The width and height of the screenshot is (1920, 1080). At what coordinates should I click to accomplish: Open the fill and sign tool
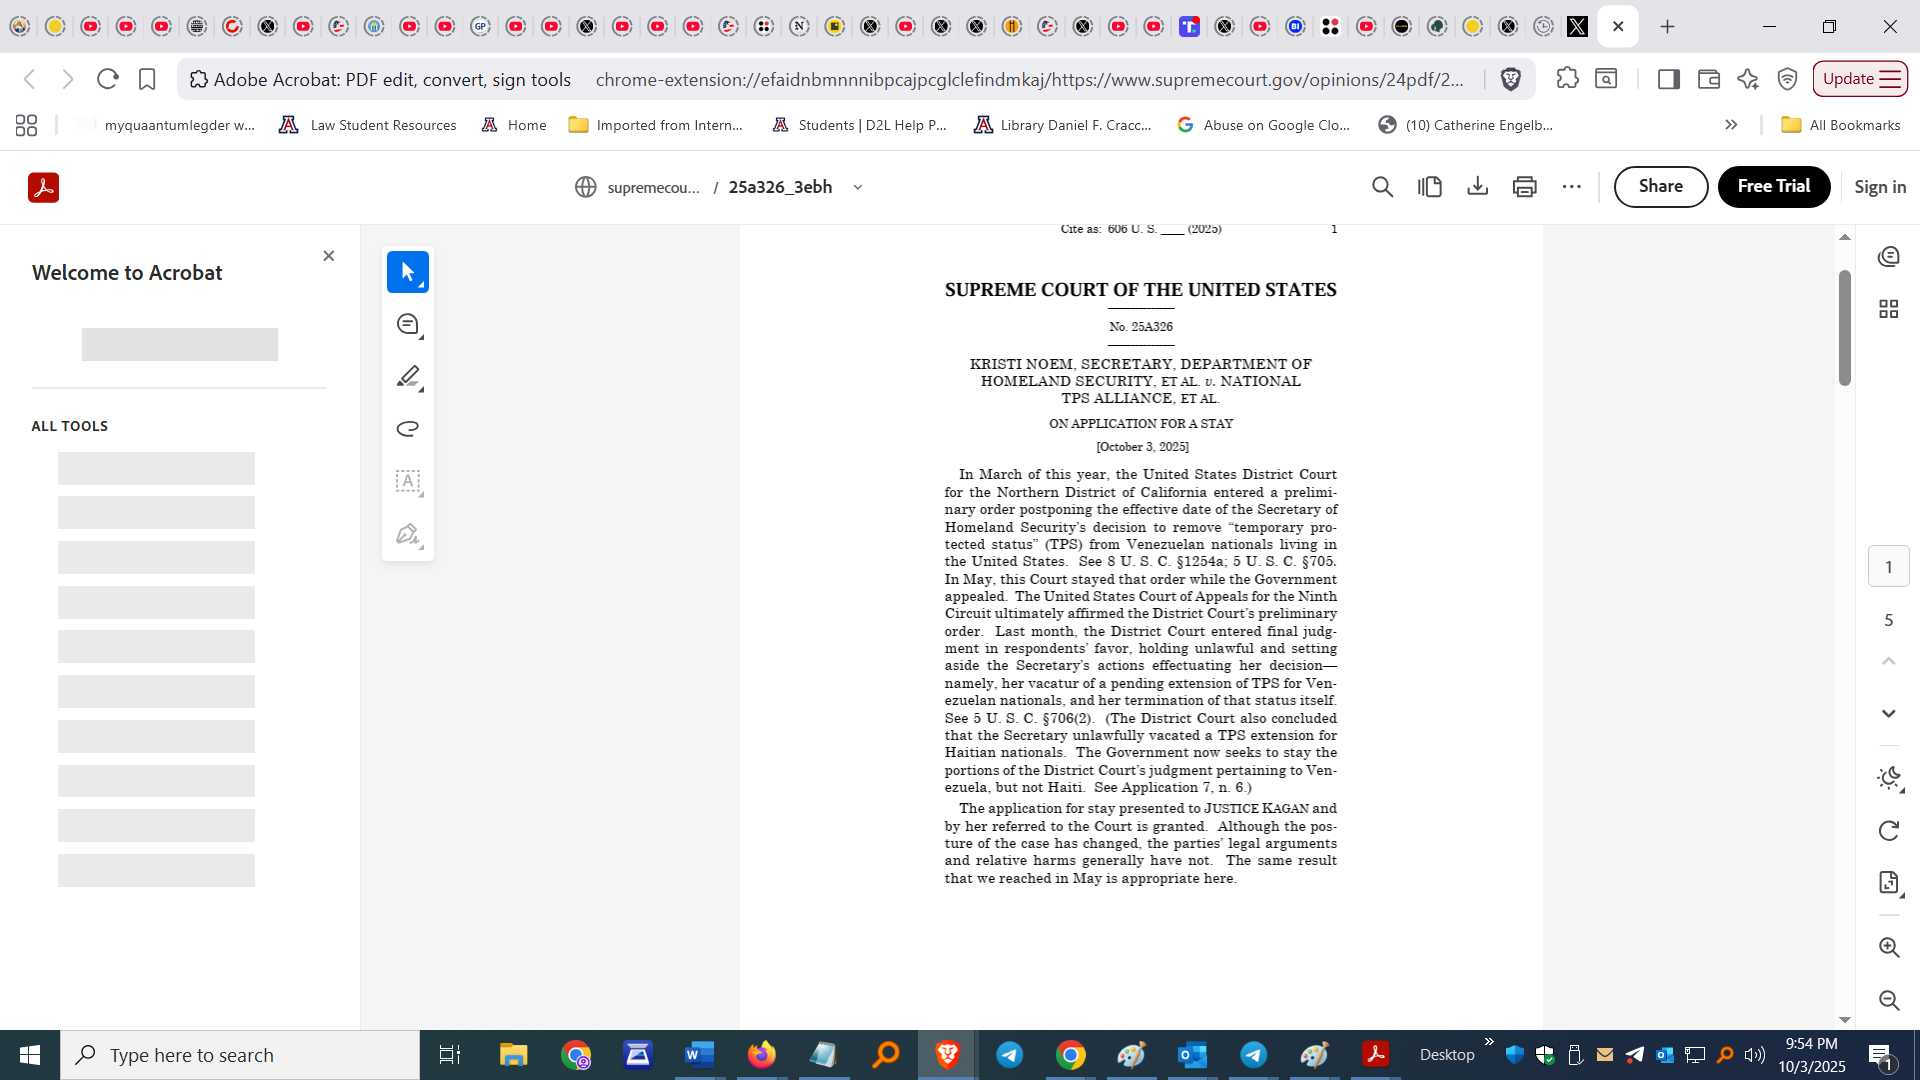(x=407, y=534)
